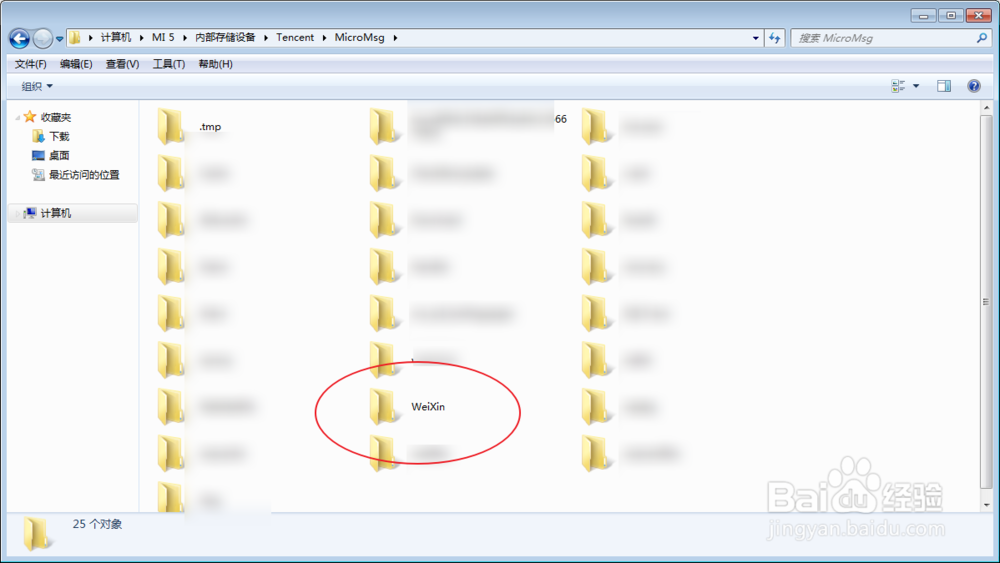Expand subfolder arrow after MI 5 breadcrumb

coord(185,38)
